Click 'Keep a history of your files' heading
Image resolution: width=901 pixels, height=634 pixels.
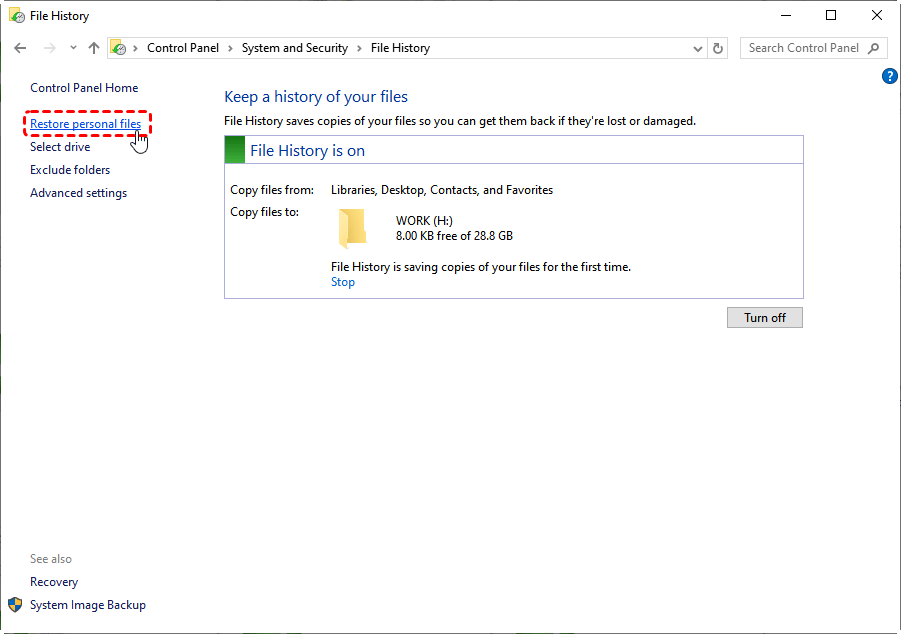click(316, 97)
